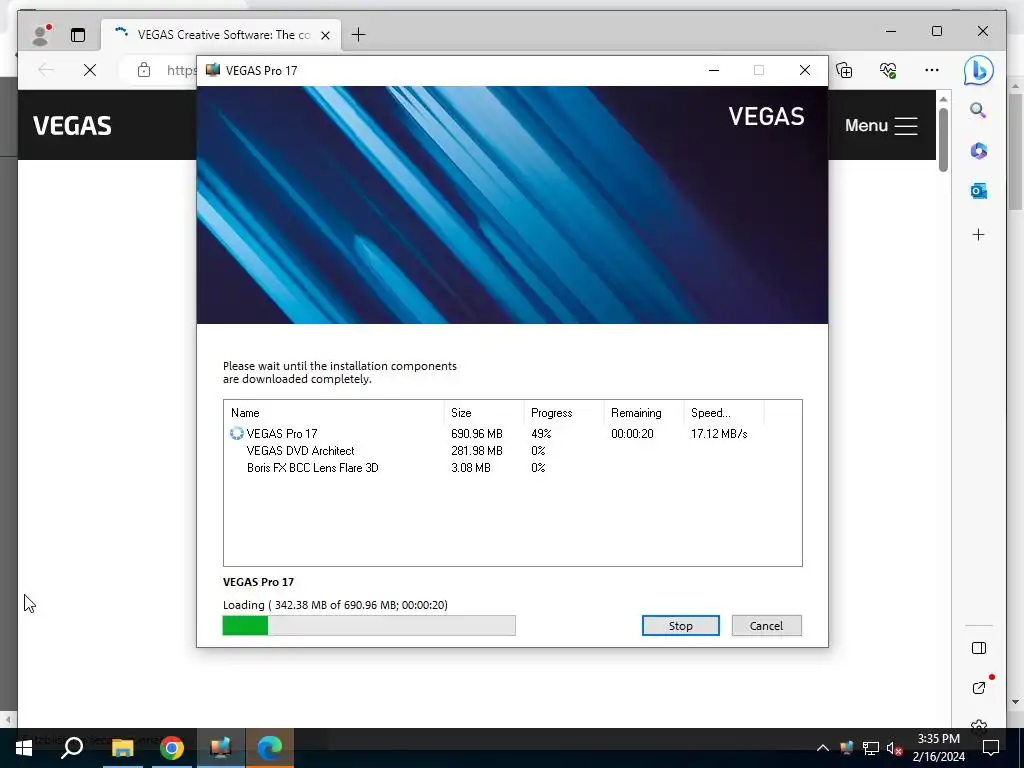Open the Windows notification center
The width and height of the screenshot is (1024, 768).
click(x=991, y=748)
